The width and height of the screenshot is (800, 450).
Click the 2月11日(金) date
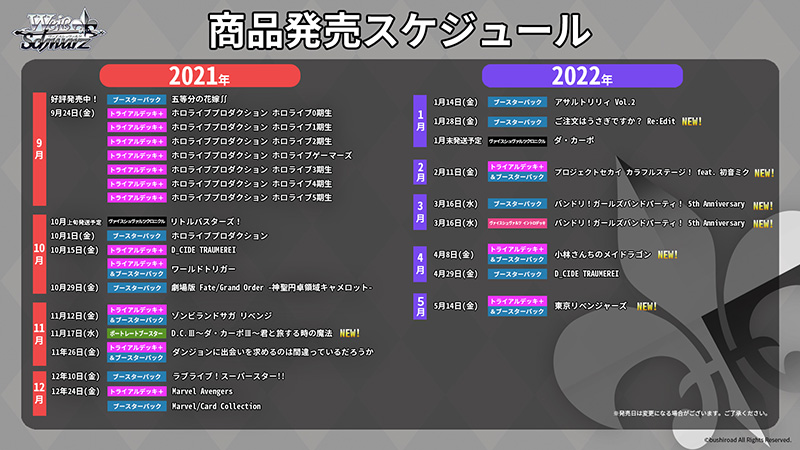(456, 172)
